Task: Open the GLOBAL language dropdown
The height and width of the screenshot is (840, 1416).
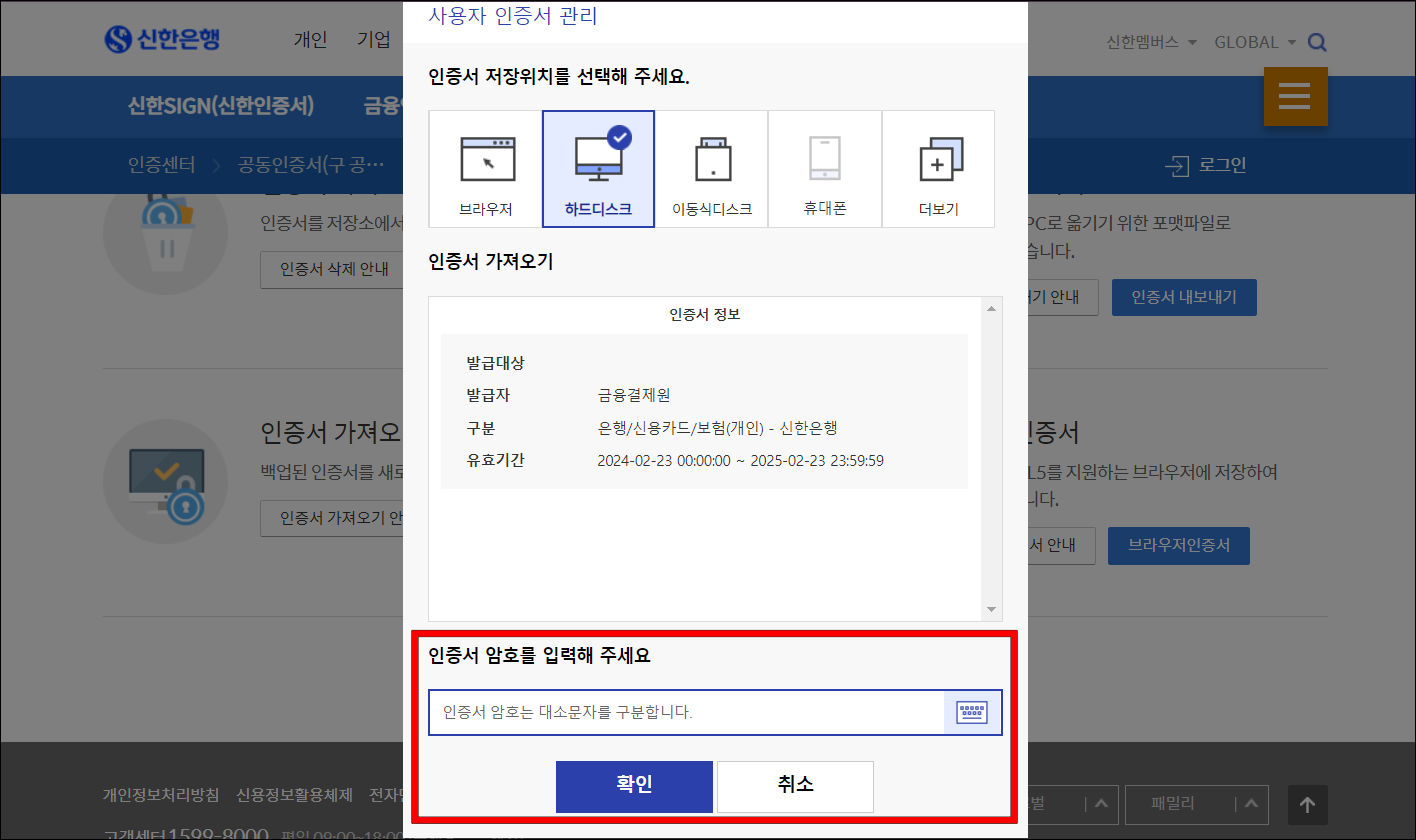Action: (1253, 42)
